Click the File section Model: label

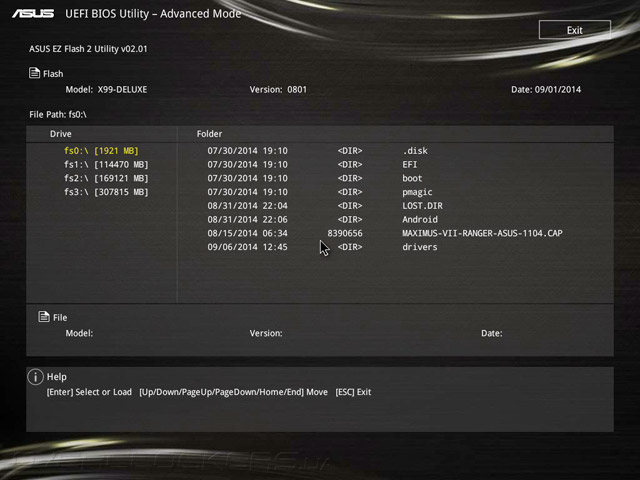79,333
